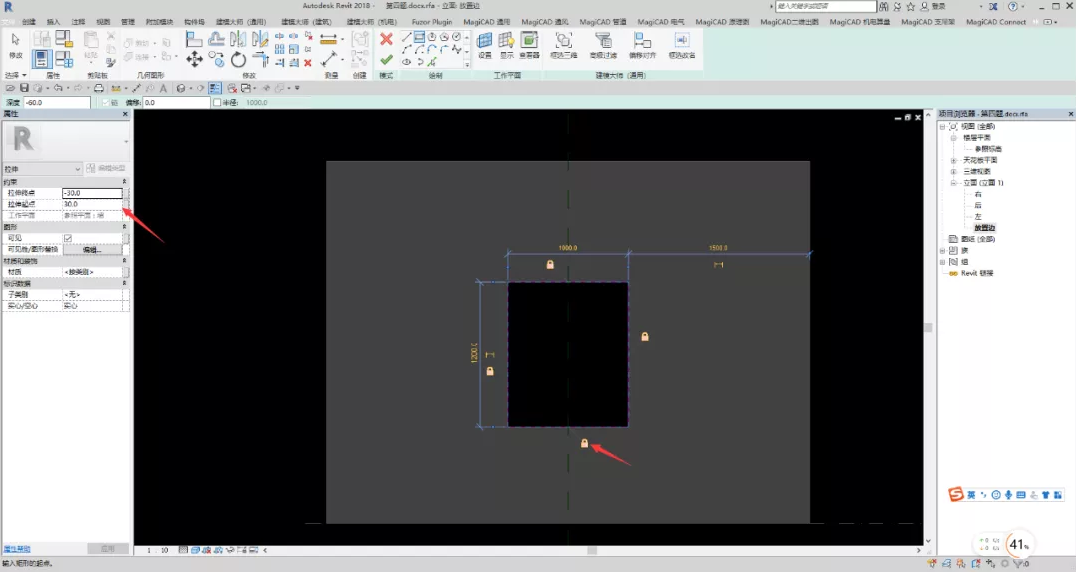Image resolution: width=1076 pixels, height=572 pixels.
Task: Click the Depth field in options bar
Action: click(x=57, y=102)
